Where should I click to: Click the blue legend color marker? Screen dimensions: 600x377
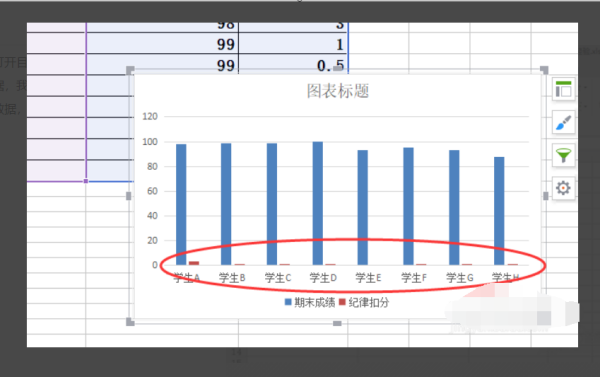(x=288, y=302)
